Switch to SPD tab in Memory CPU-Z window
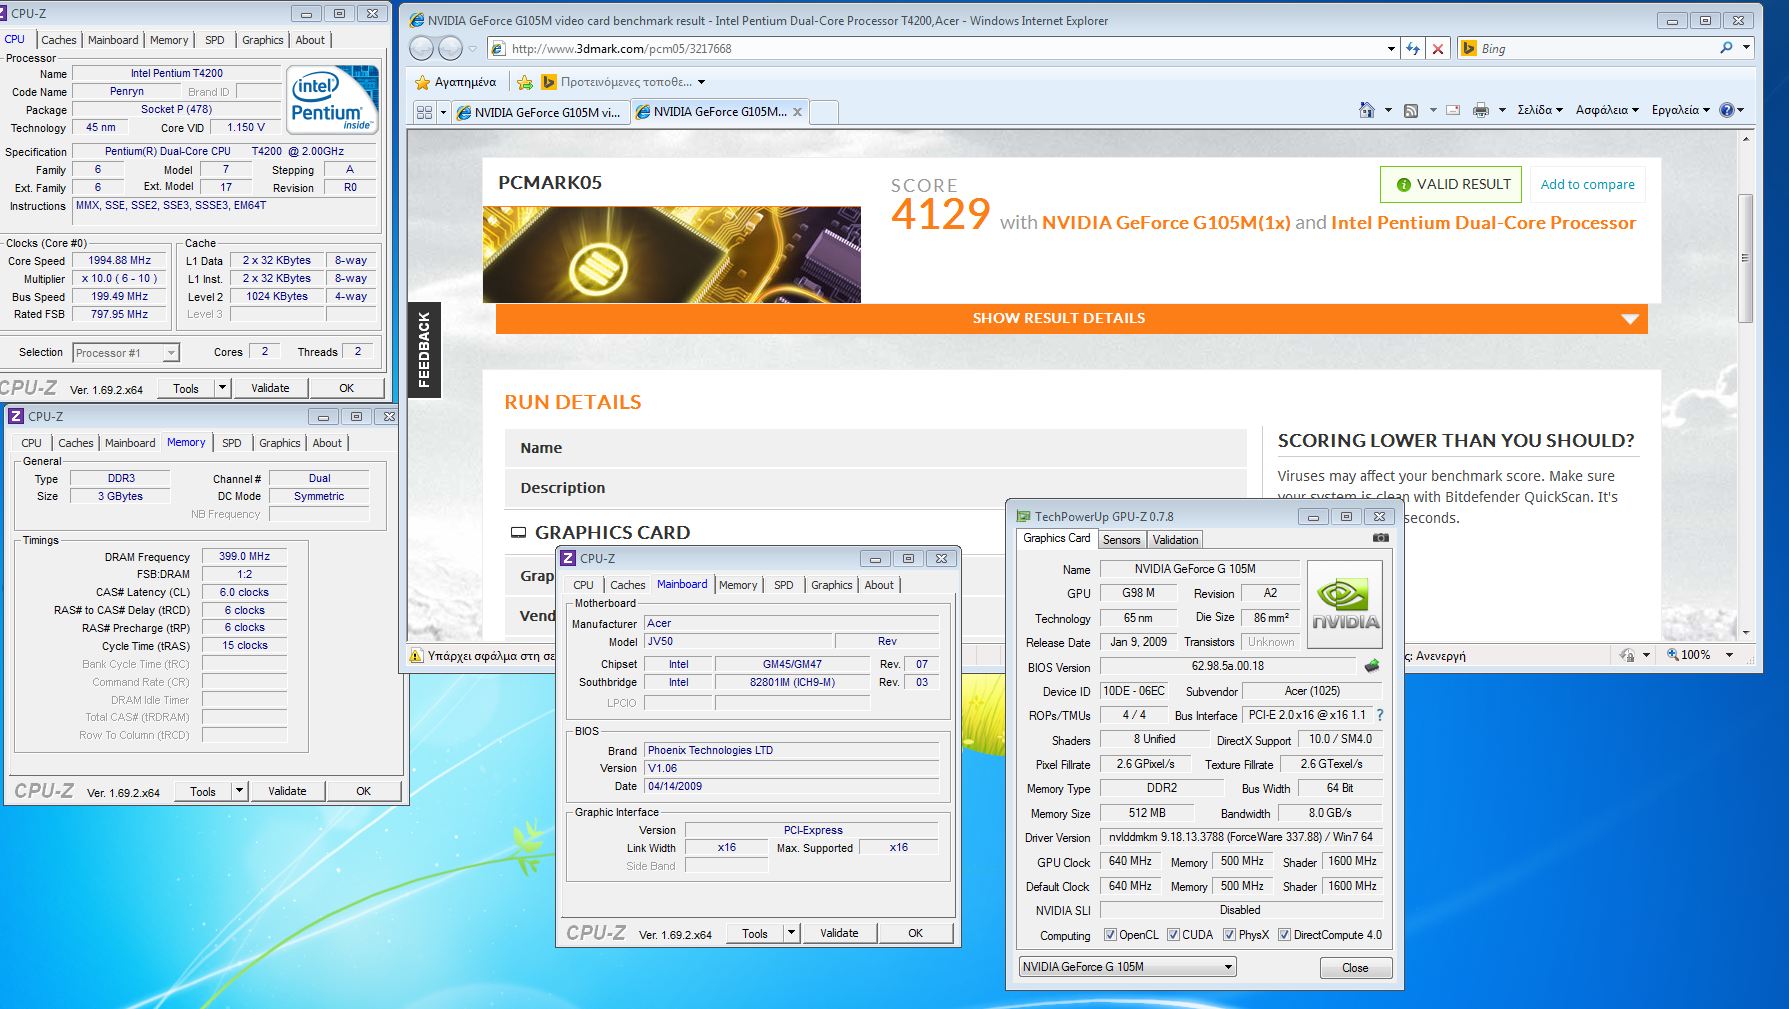Image resolution: width=1789 pixels, height=1009 pixels. [232, 443]
